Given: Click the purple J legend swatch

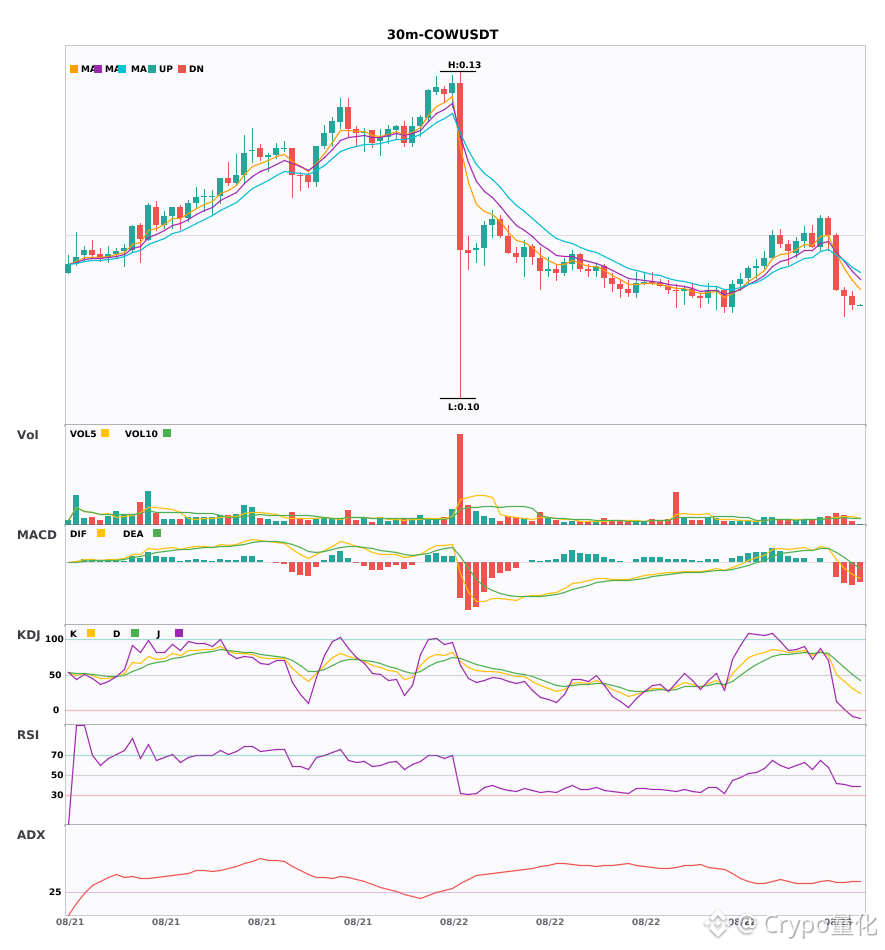Looking at the screenshot, I should point(179,633).
